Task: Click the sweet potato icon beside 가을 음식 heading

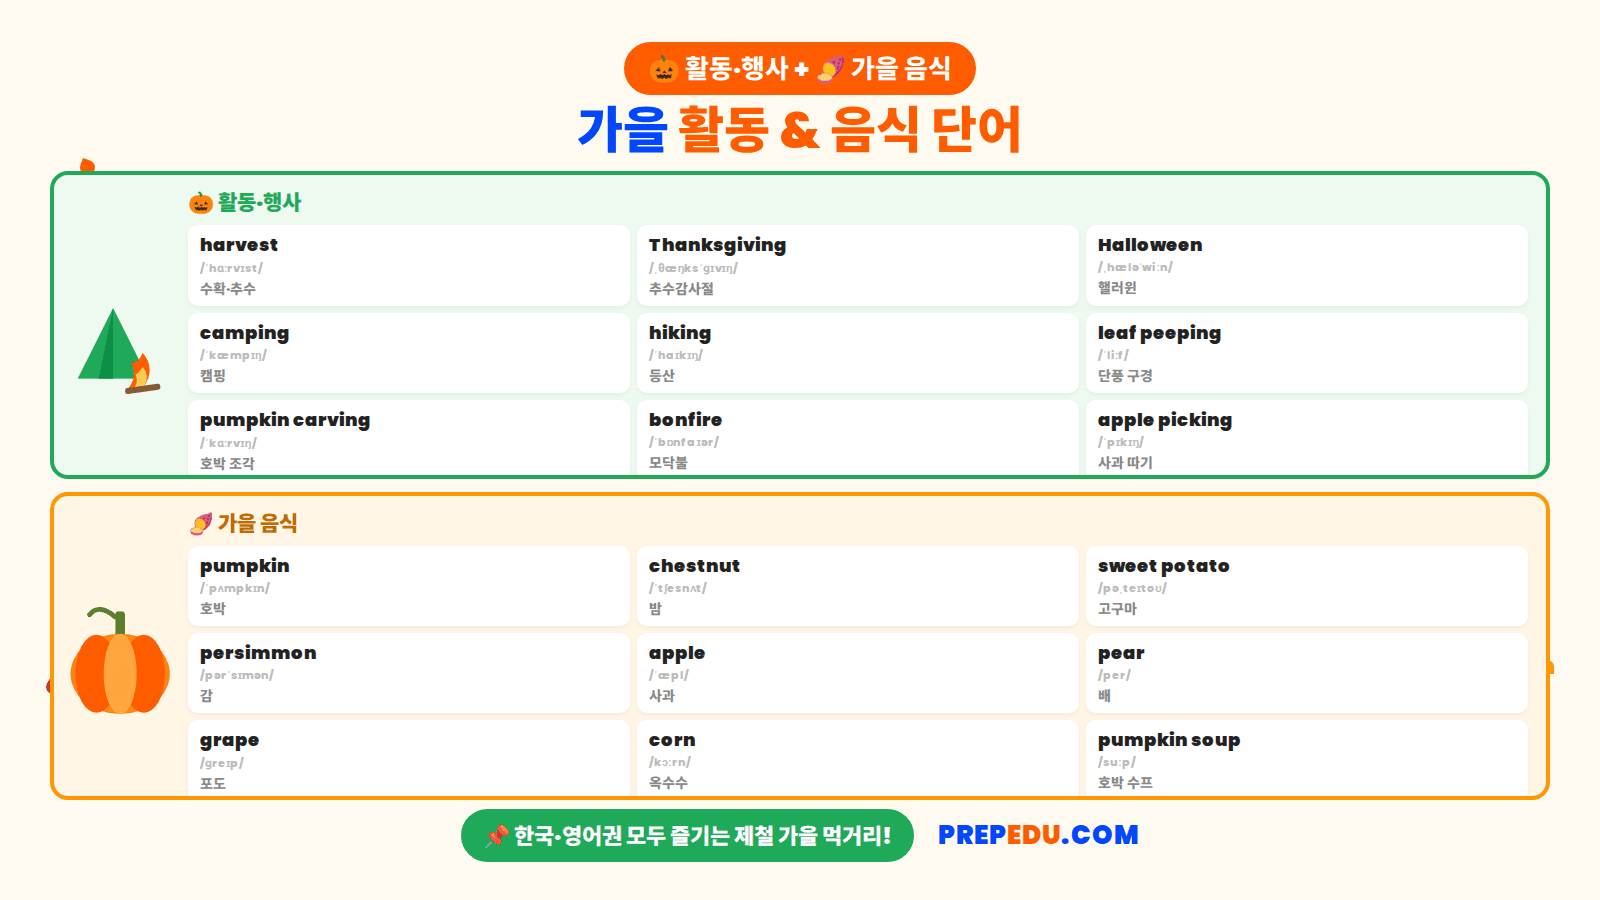Action: pos(201,524)
